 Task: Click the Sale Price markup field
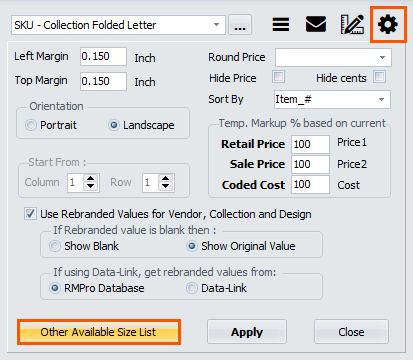[x=310, y=164]
